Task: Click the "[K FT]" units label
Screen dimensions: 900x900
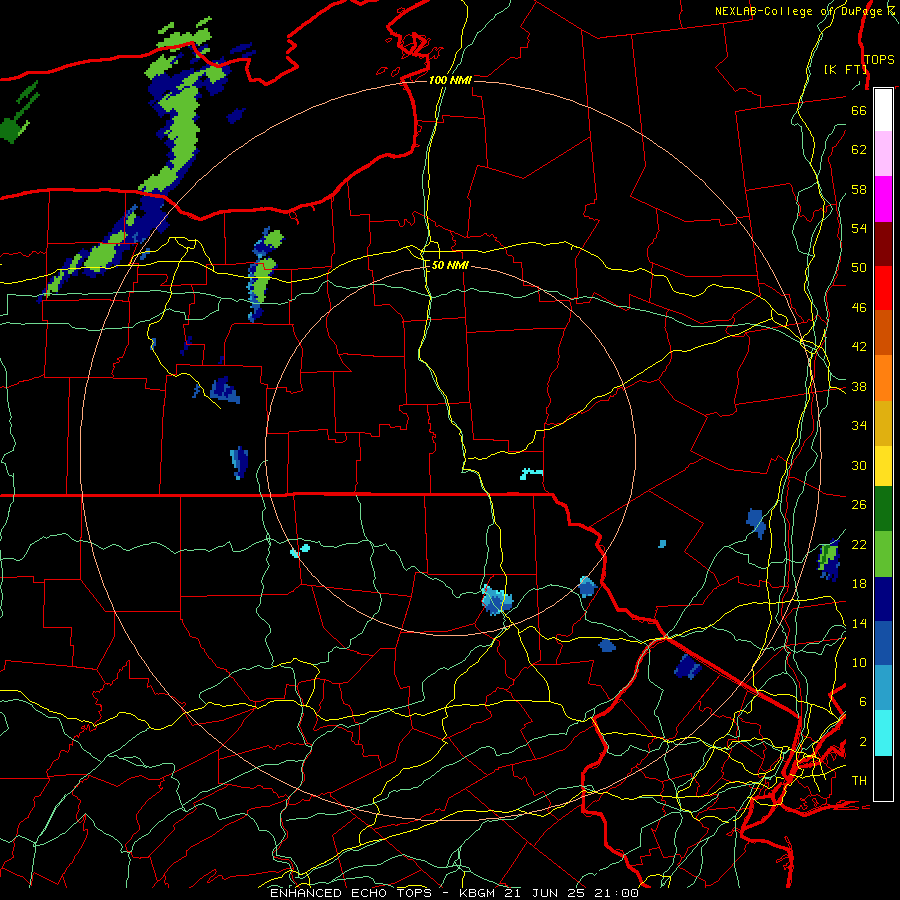Action: click(x=845, y=69)
